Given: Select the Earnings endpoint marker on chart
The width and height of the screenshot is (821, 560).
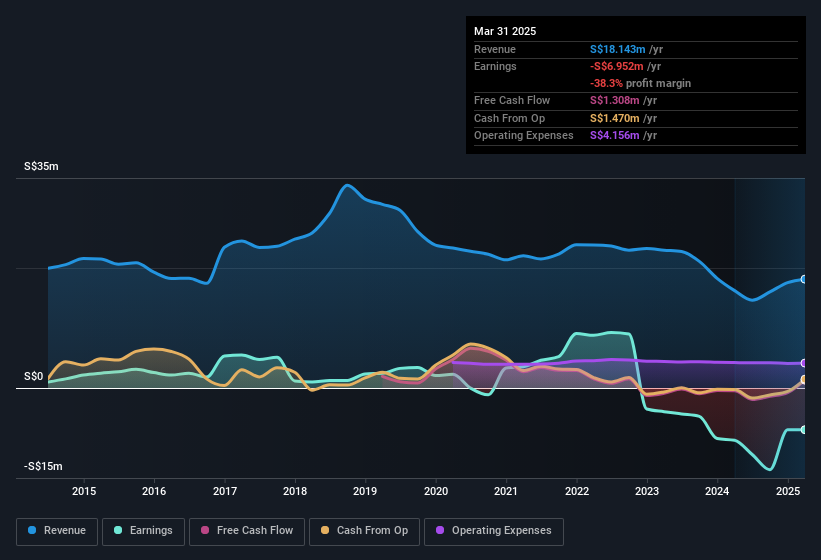Looking at the screenshot, I should 804,430.
